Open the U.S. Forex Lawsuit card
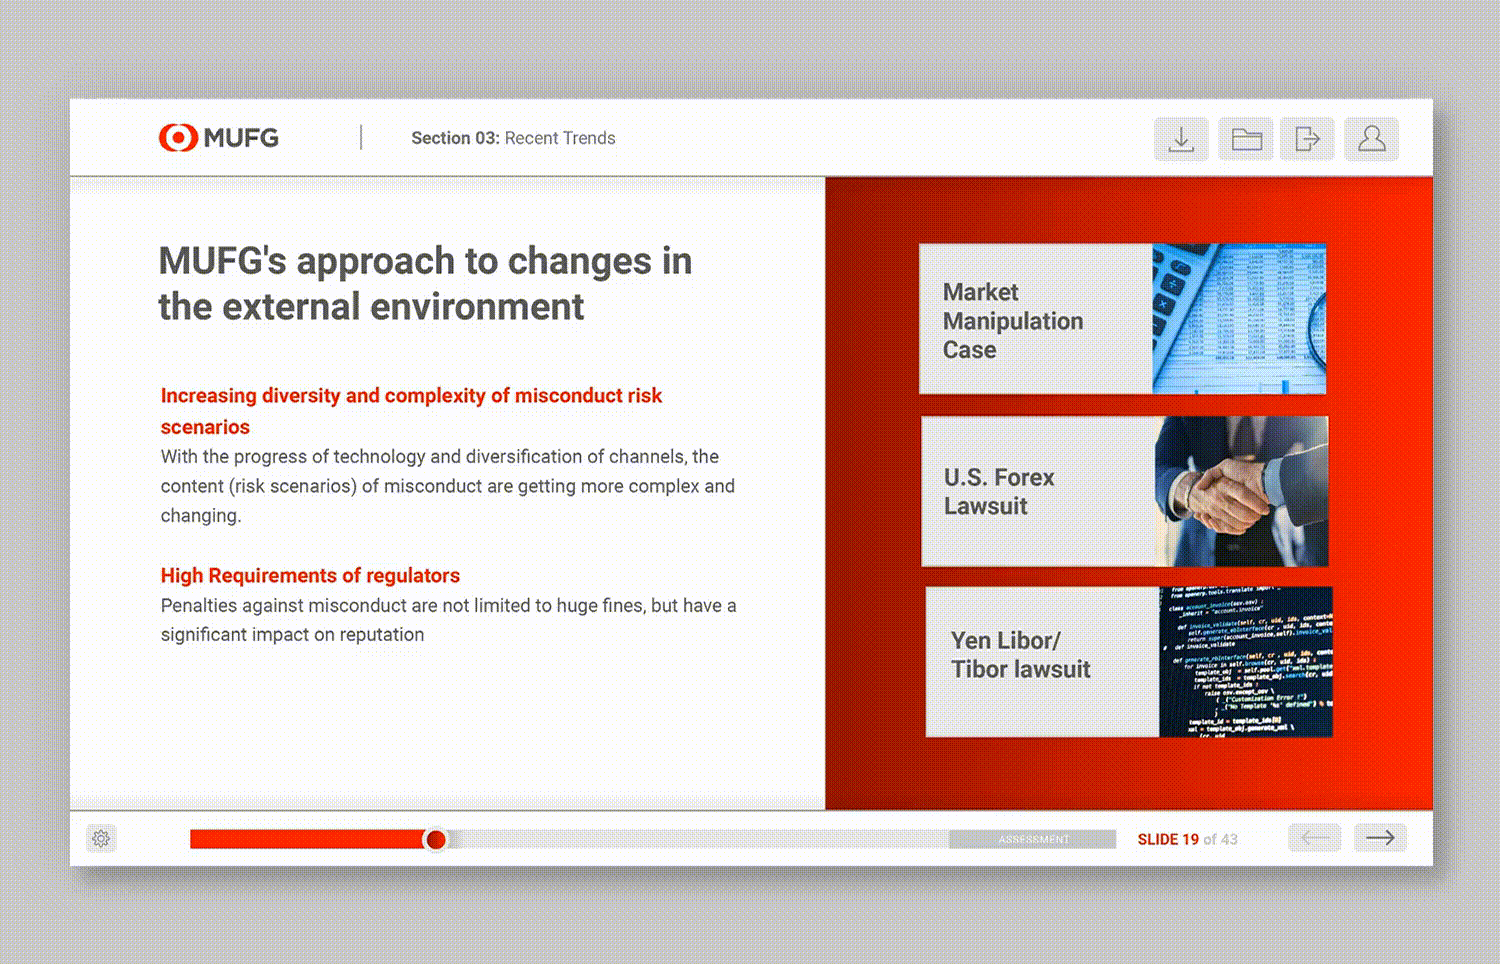1500x964 pixels. tap(1124, 492)
